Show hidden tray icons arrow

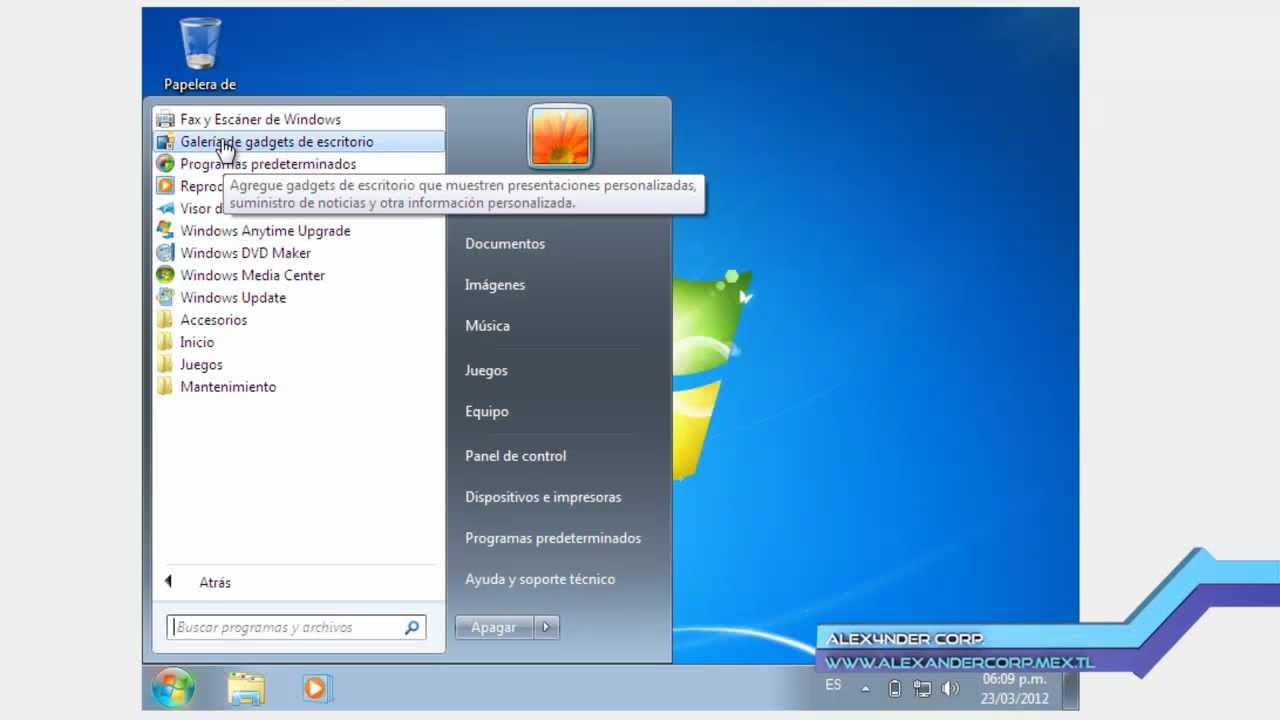(866, 688)
